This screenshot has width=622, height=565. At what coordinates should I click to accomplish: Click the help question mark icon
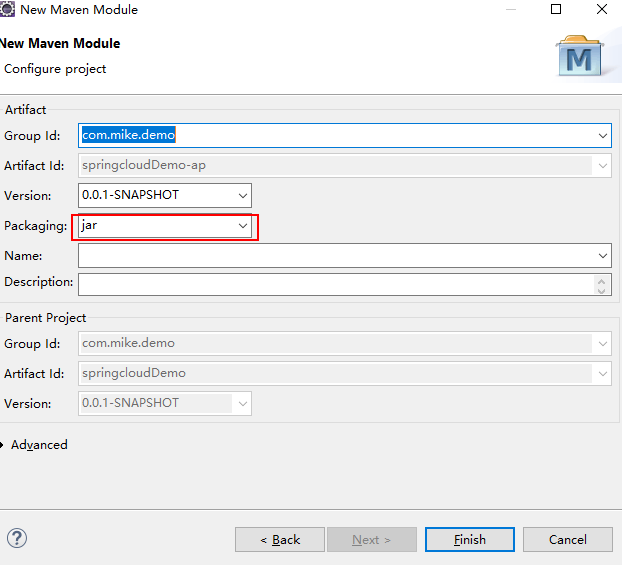tap(17, 538)
